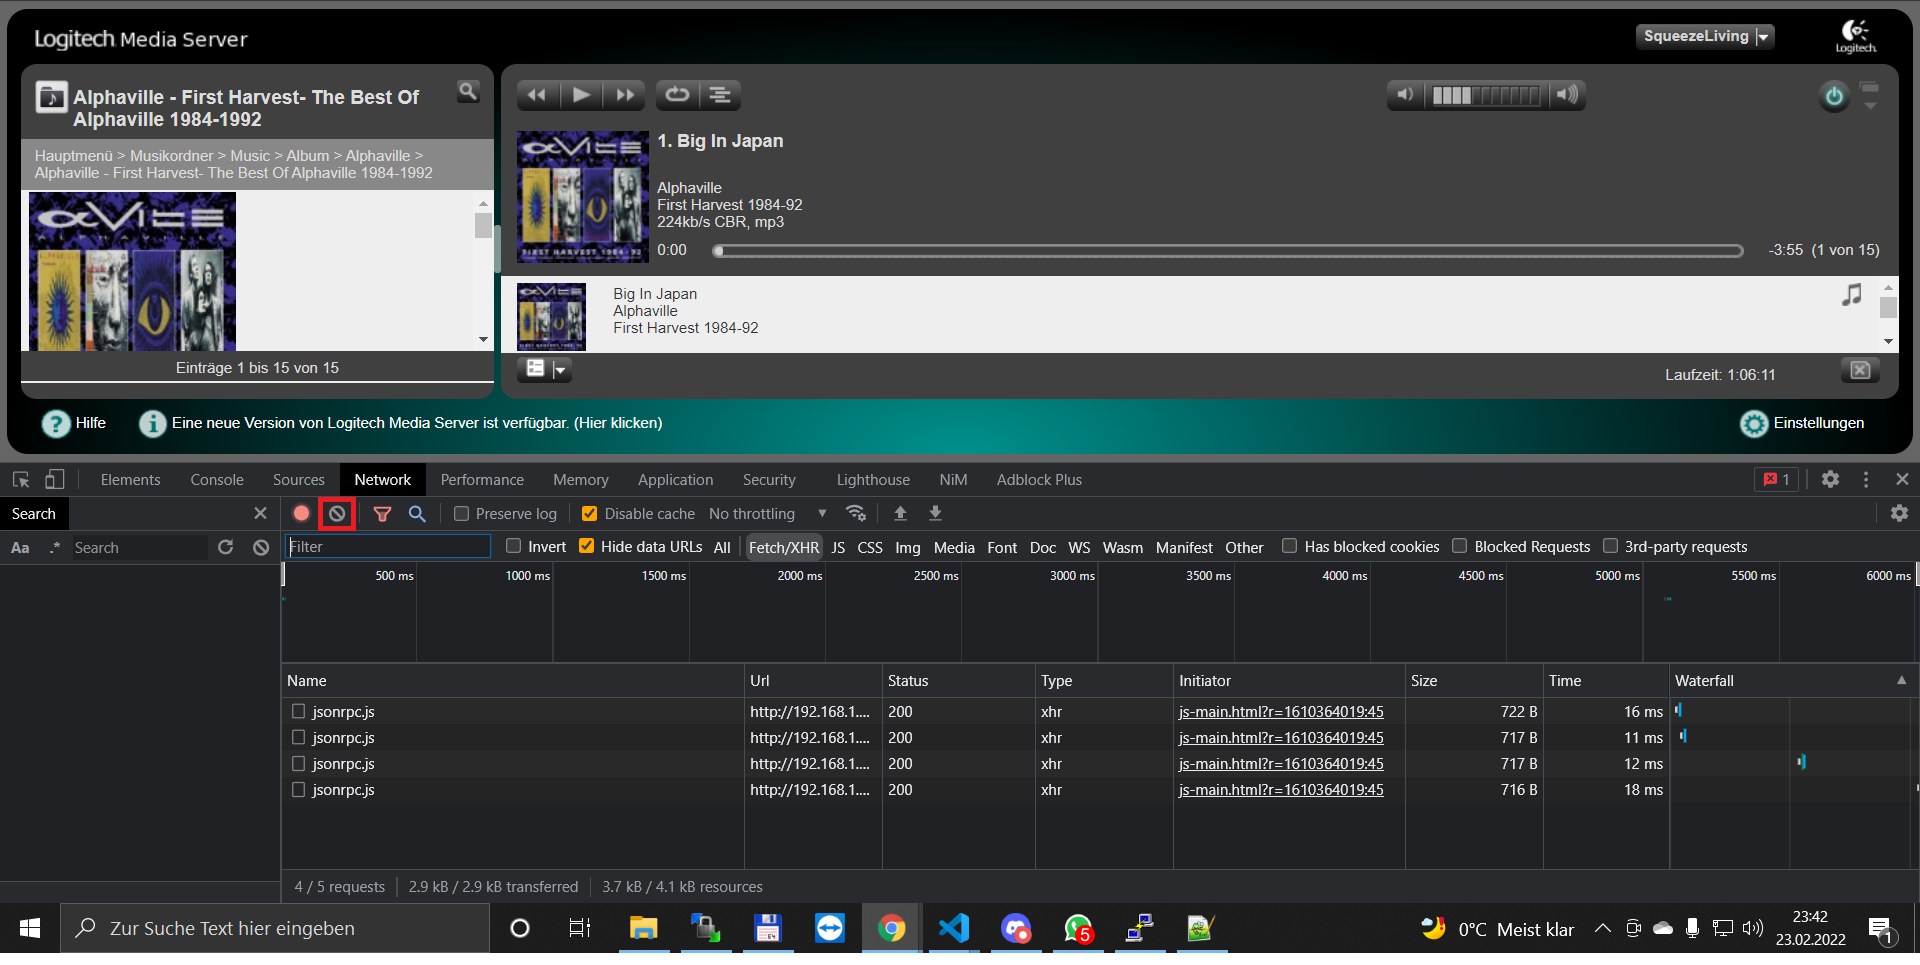Viewport: 1920px width, 965px height.
Task: Open DevTools settings gear
Action: pos(1830,480)
